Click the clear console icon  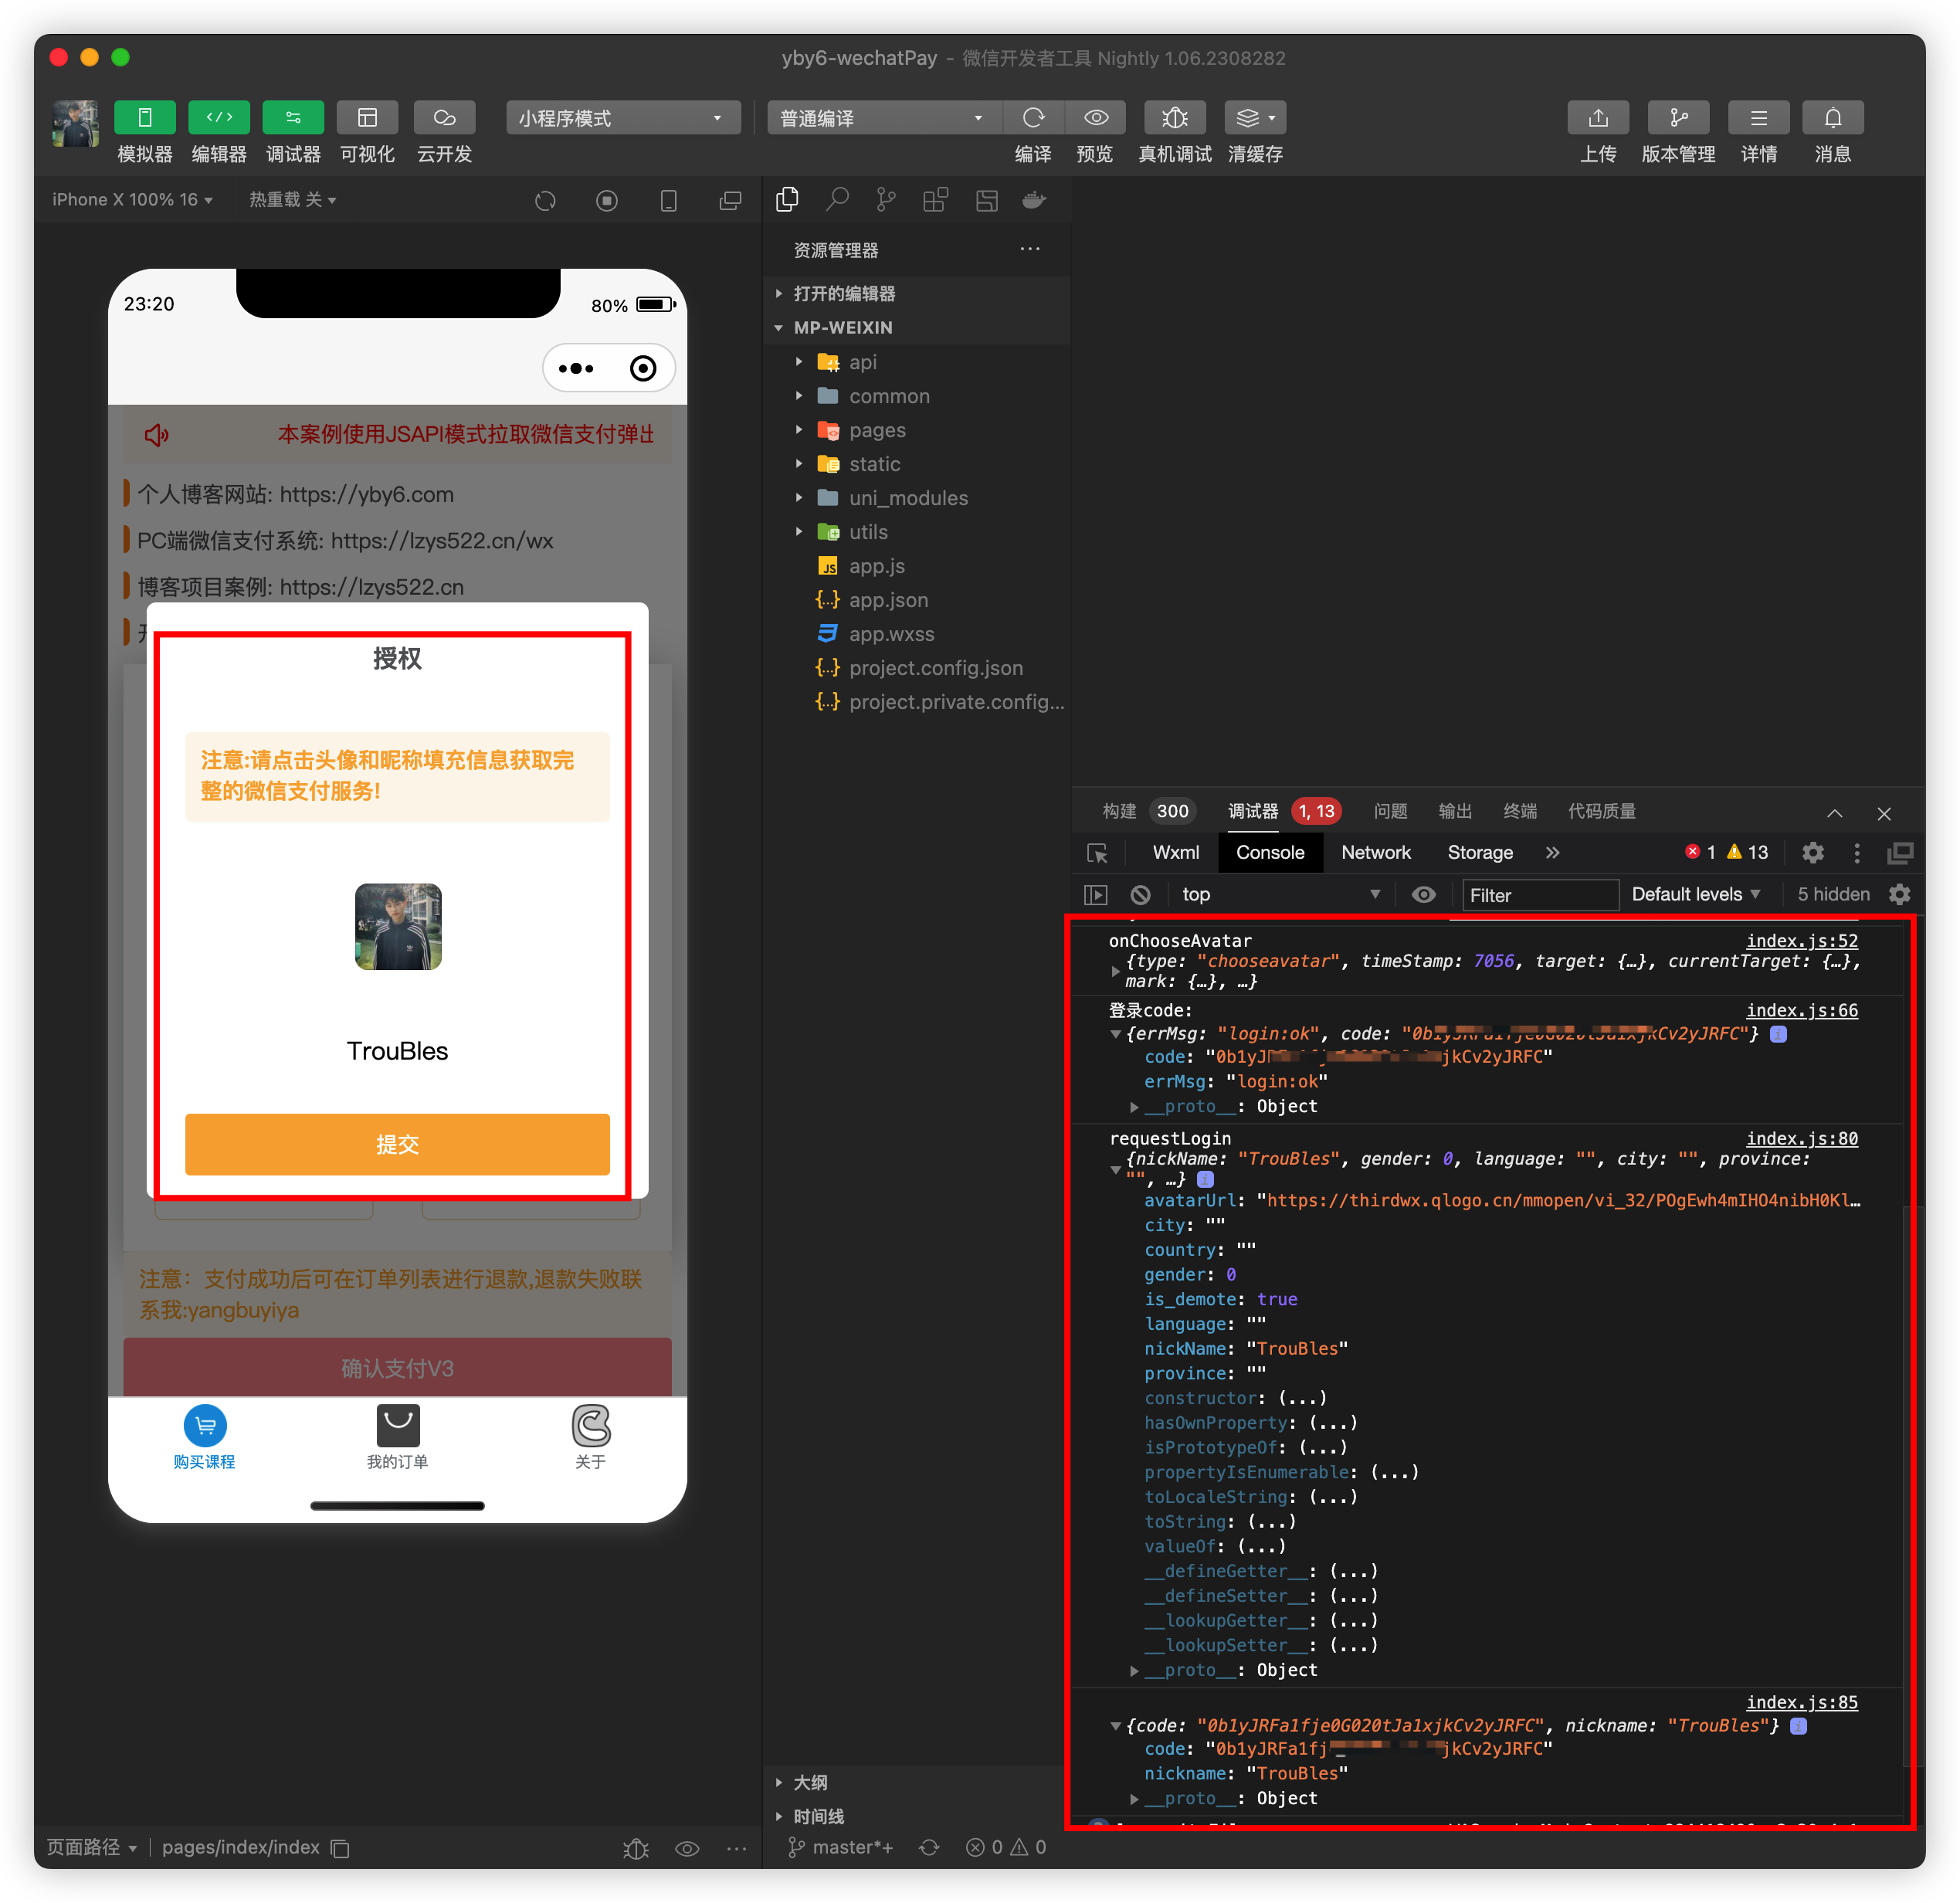click(1140, 895)
